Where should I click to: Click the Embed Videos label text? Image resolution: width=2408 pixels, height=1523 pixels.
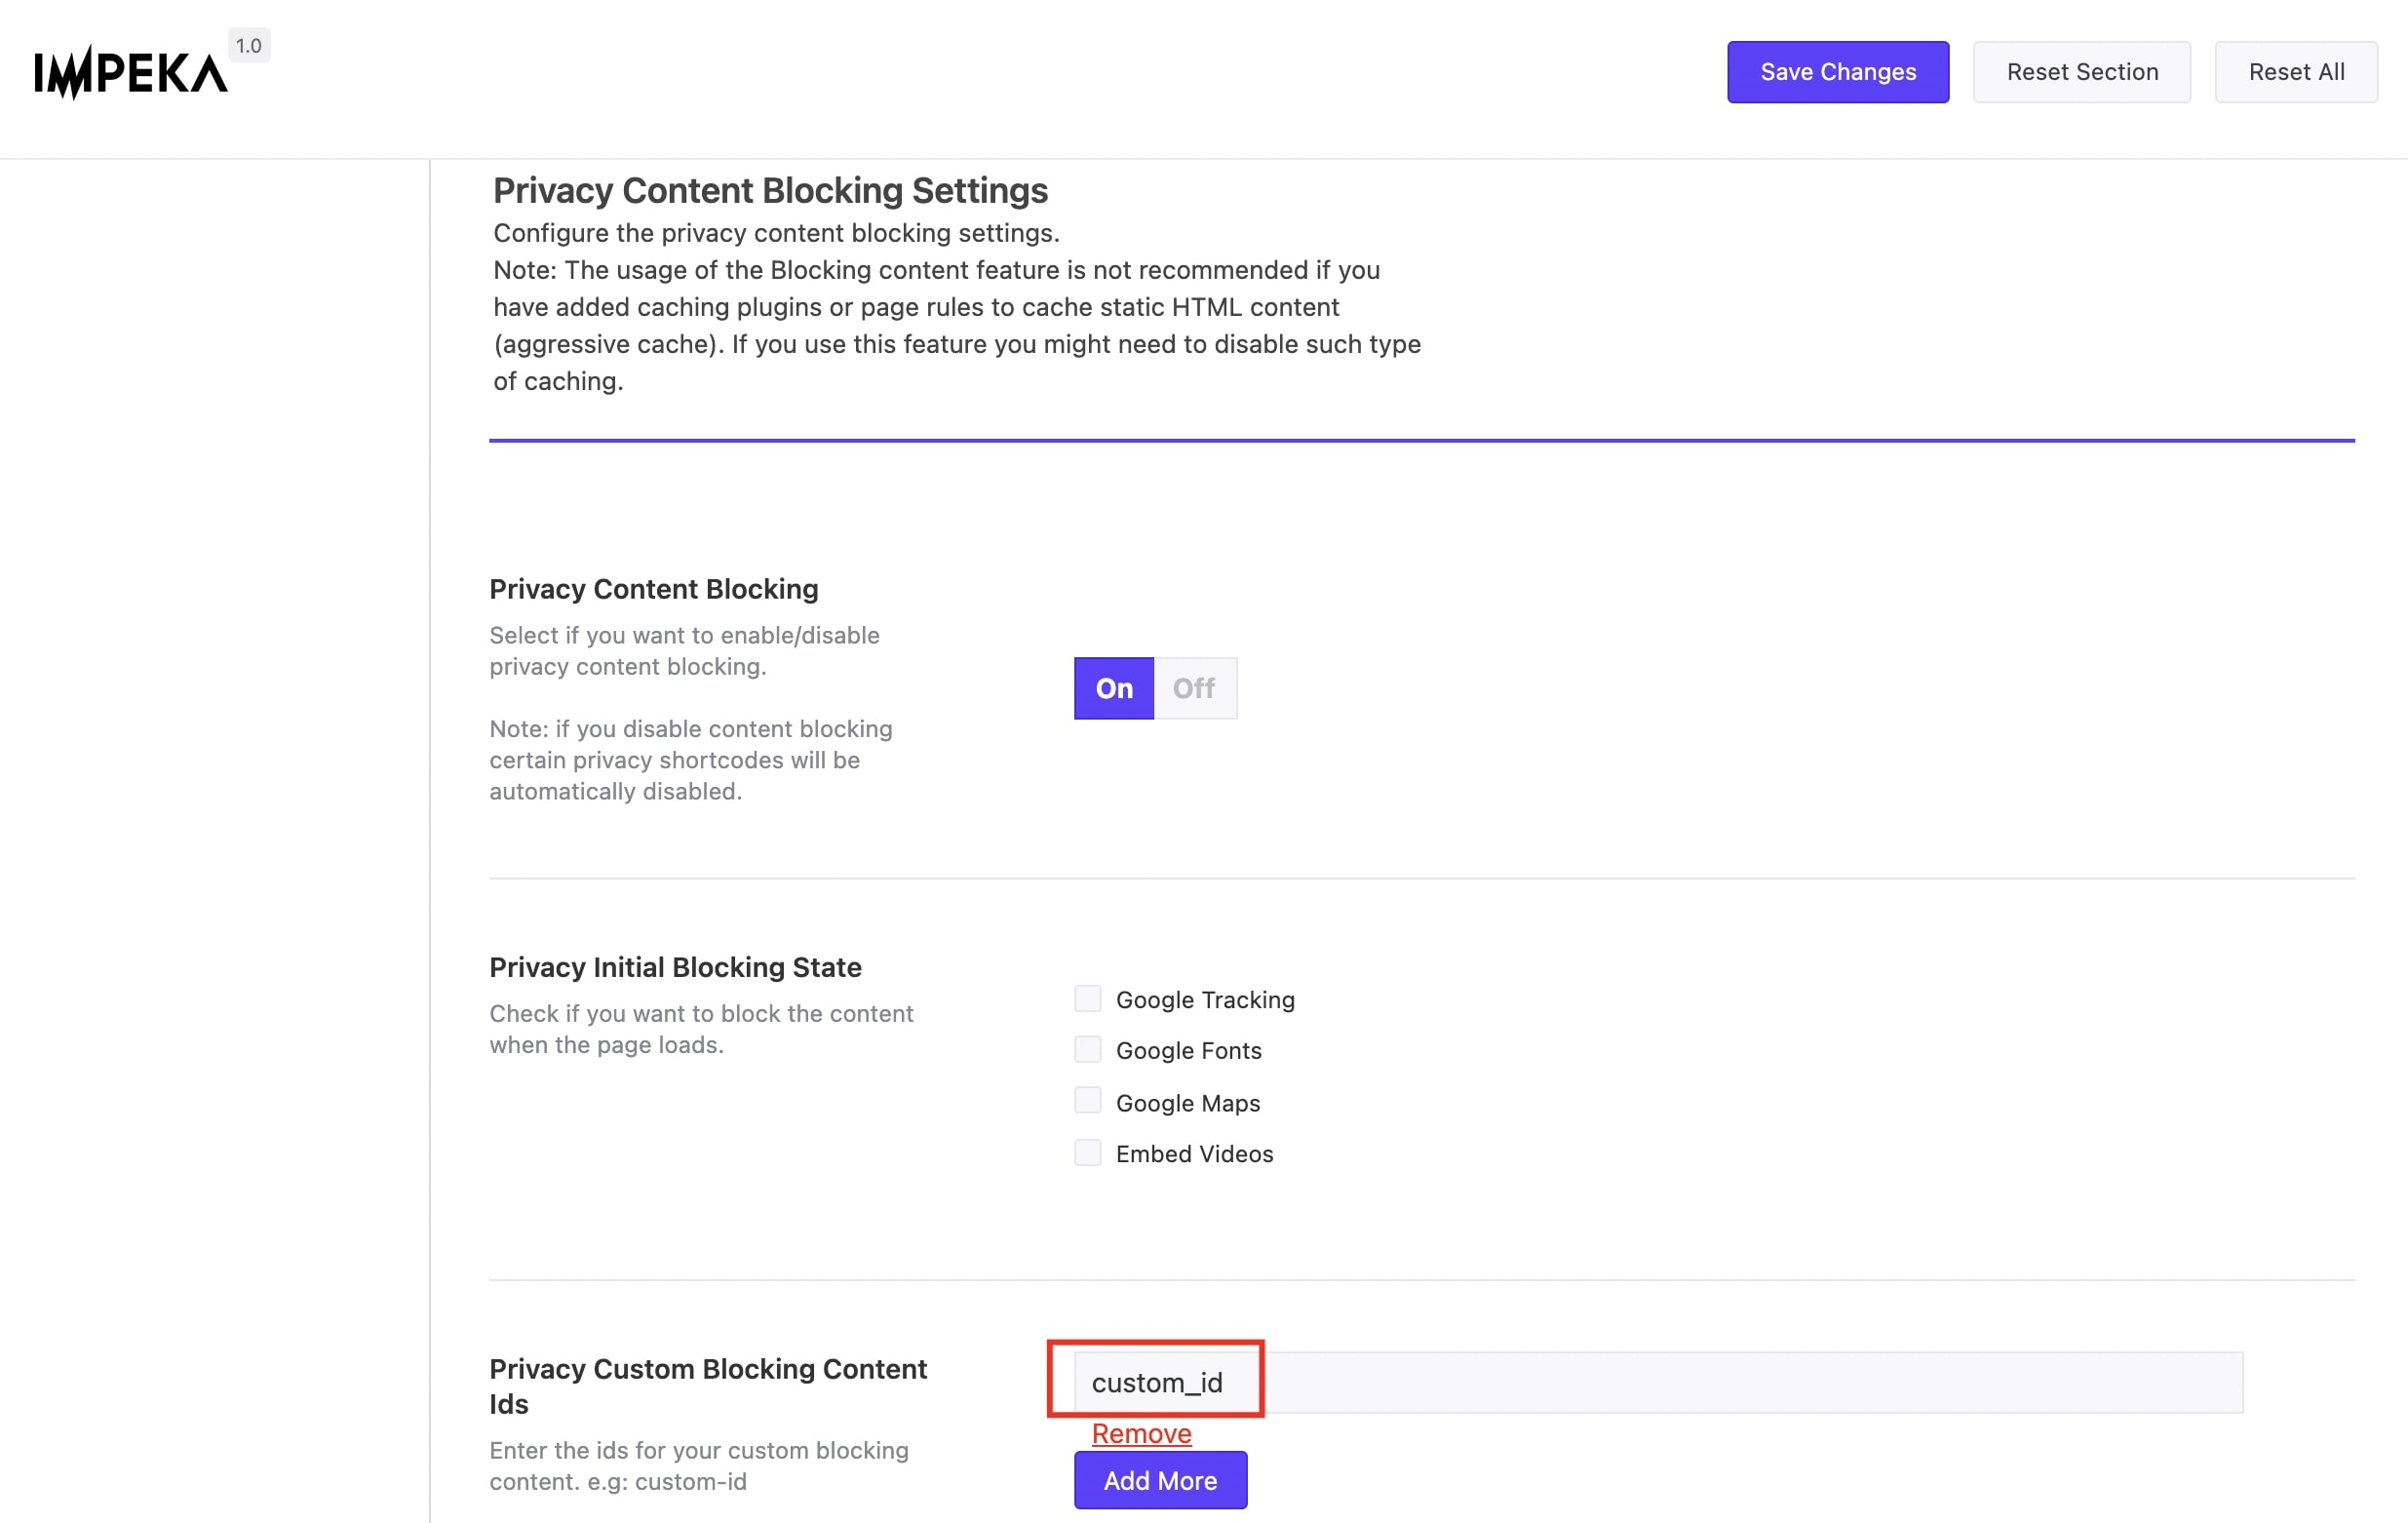pos(1194,1153)
